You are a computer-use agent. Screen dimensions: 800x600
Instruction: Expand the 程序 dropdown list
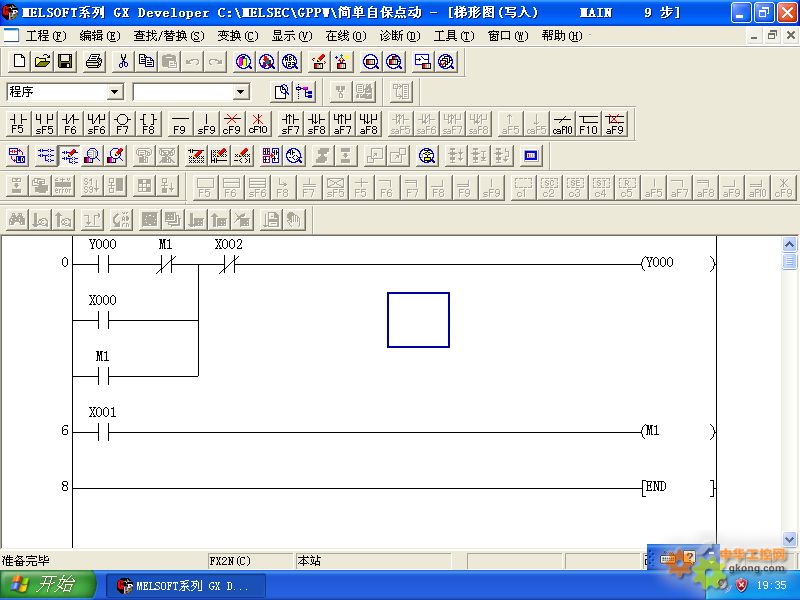[x=115, y=92]
